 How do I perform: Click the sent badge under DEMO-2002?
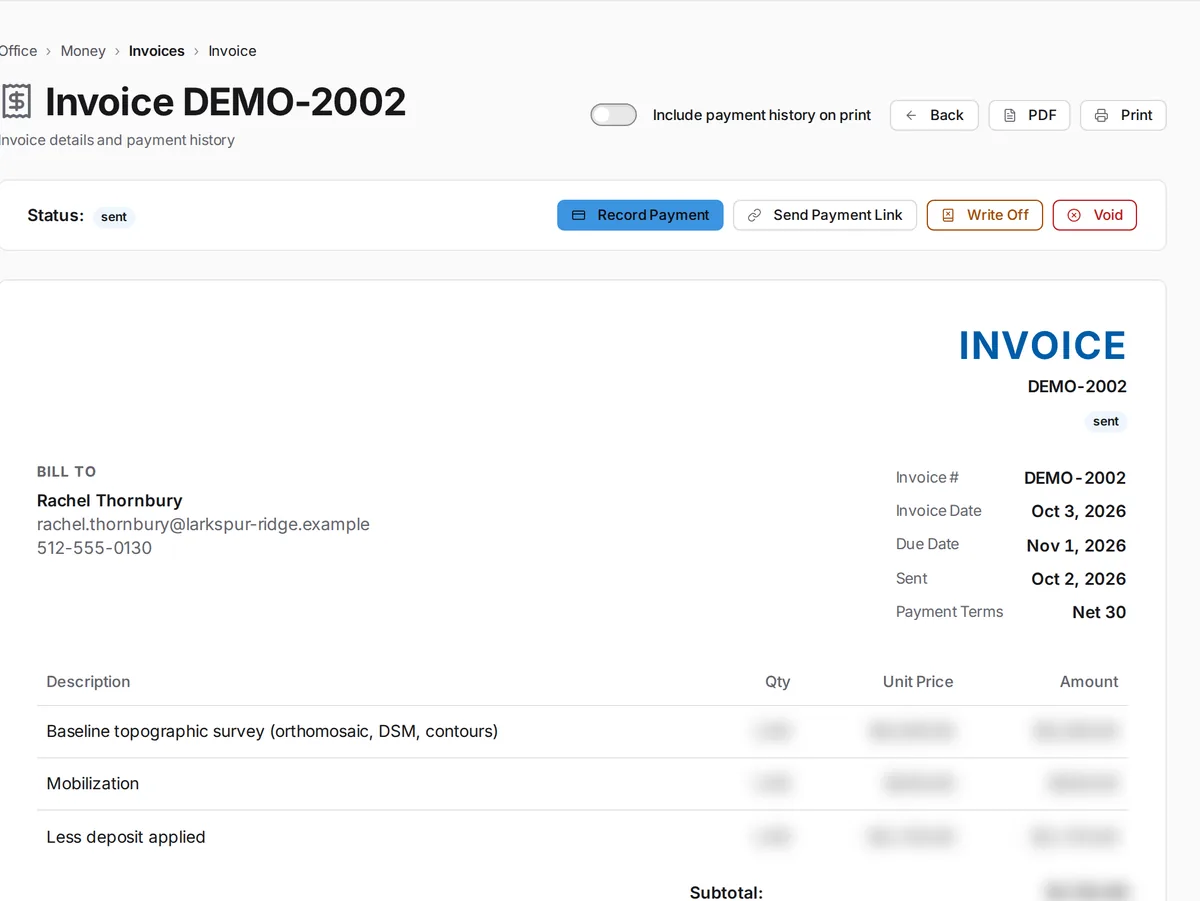tap(1106, 421)
